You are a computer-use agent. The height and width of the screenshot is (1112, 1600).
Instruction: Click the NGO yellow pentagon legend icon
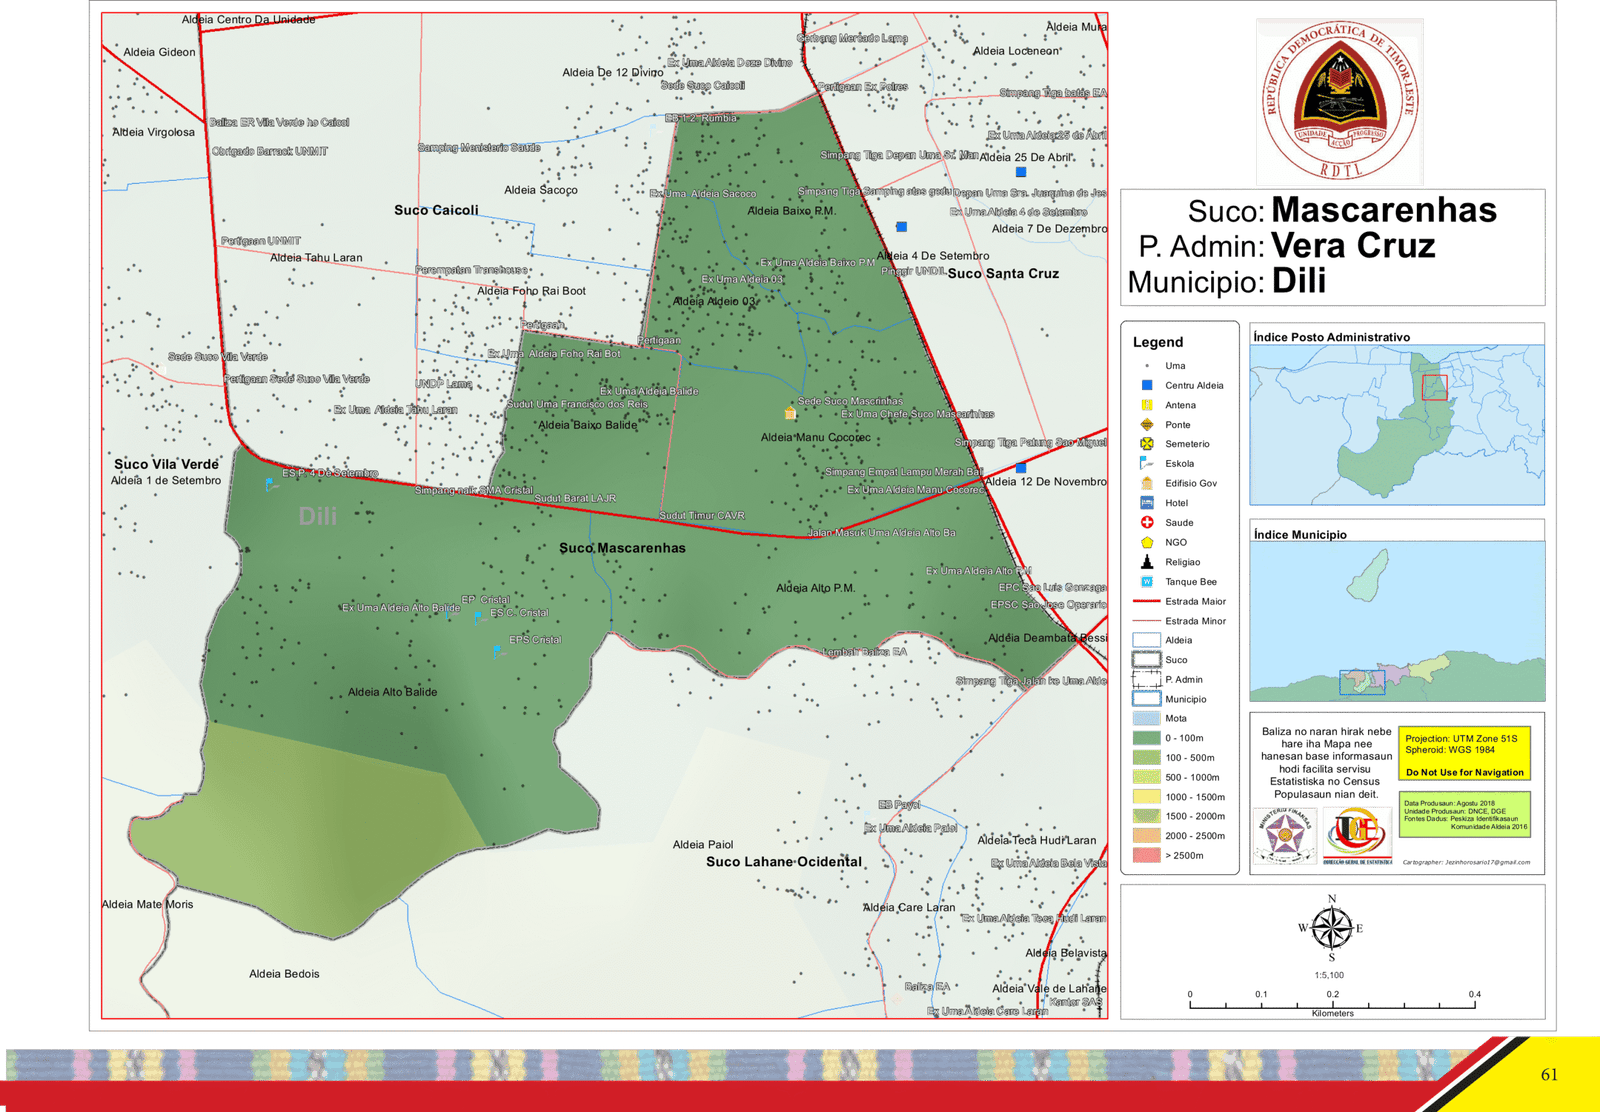tap(1147, 542)
